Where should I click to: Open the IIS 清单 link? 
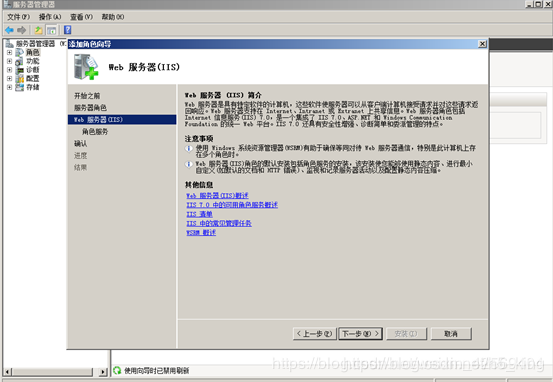coord(199,214)
